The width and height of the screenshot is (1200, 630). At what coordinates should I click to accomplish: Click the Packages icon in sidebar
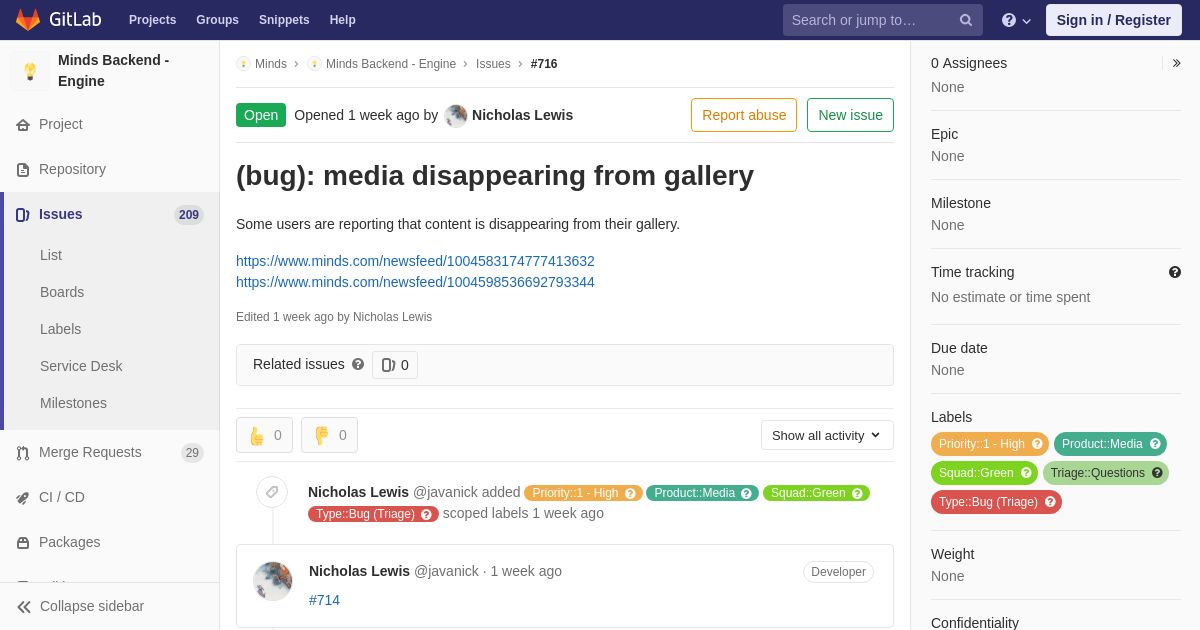click(23, 543)
